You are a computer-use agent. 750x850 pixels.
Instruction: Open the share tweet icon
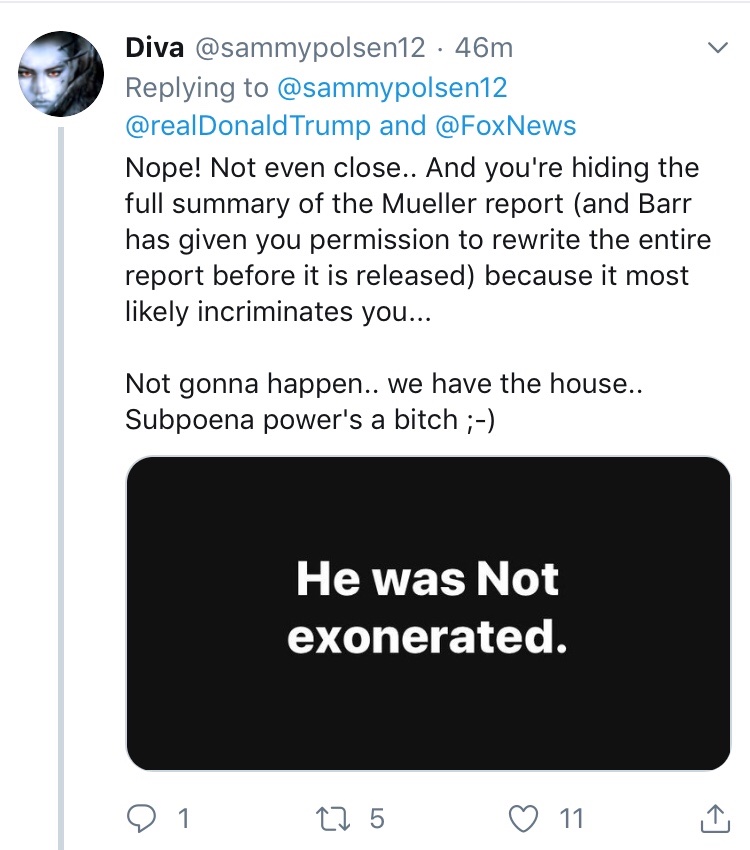click(715, 818)
